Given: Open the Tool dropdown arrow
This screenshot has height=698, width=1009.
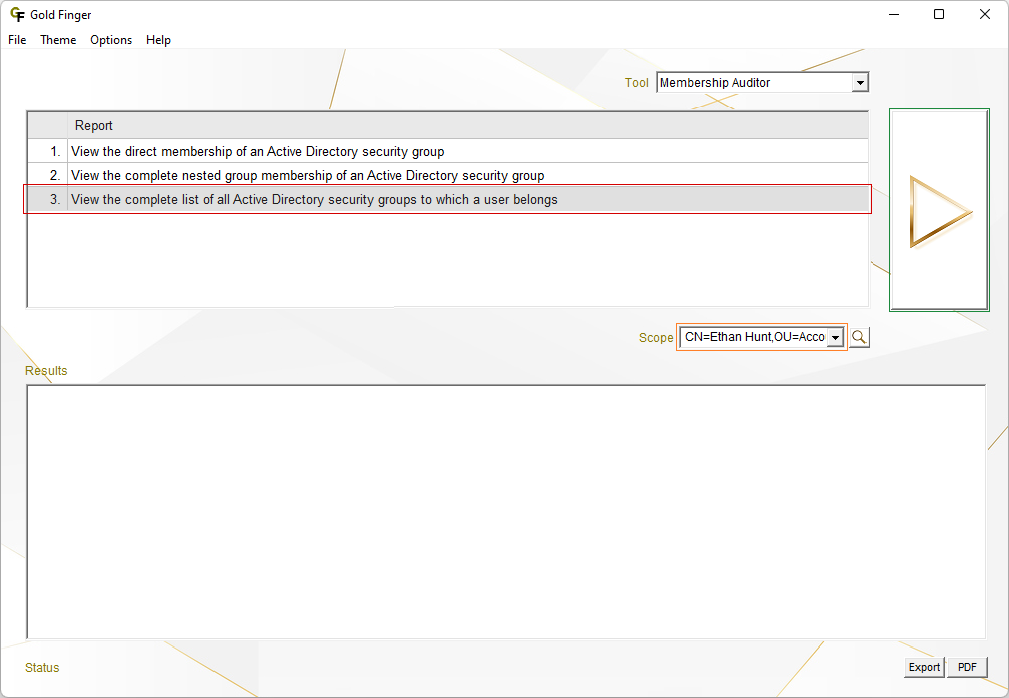Looking at the screenshot, I should pyautogui.click(x=860, y=82).
